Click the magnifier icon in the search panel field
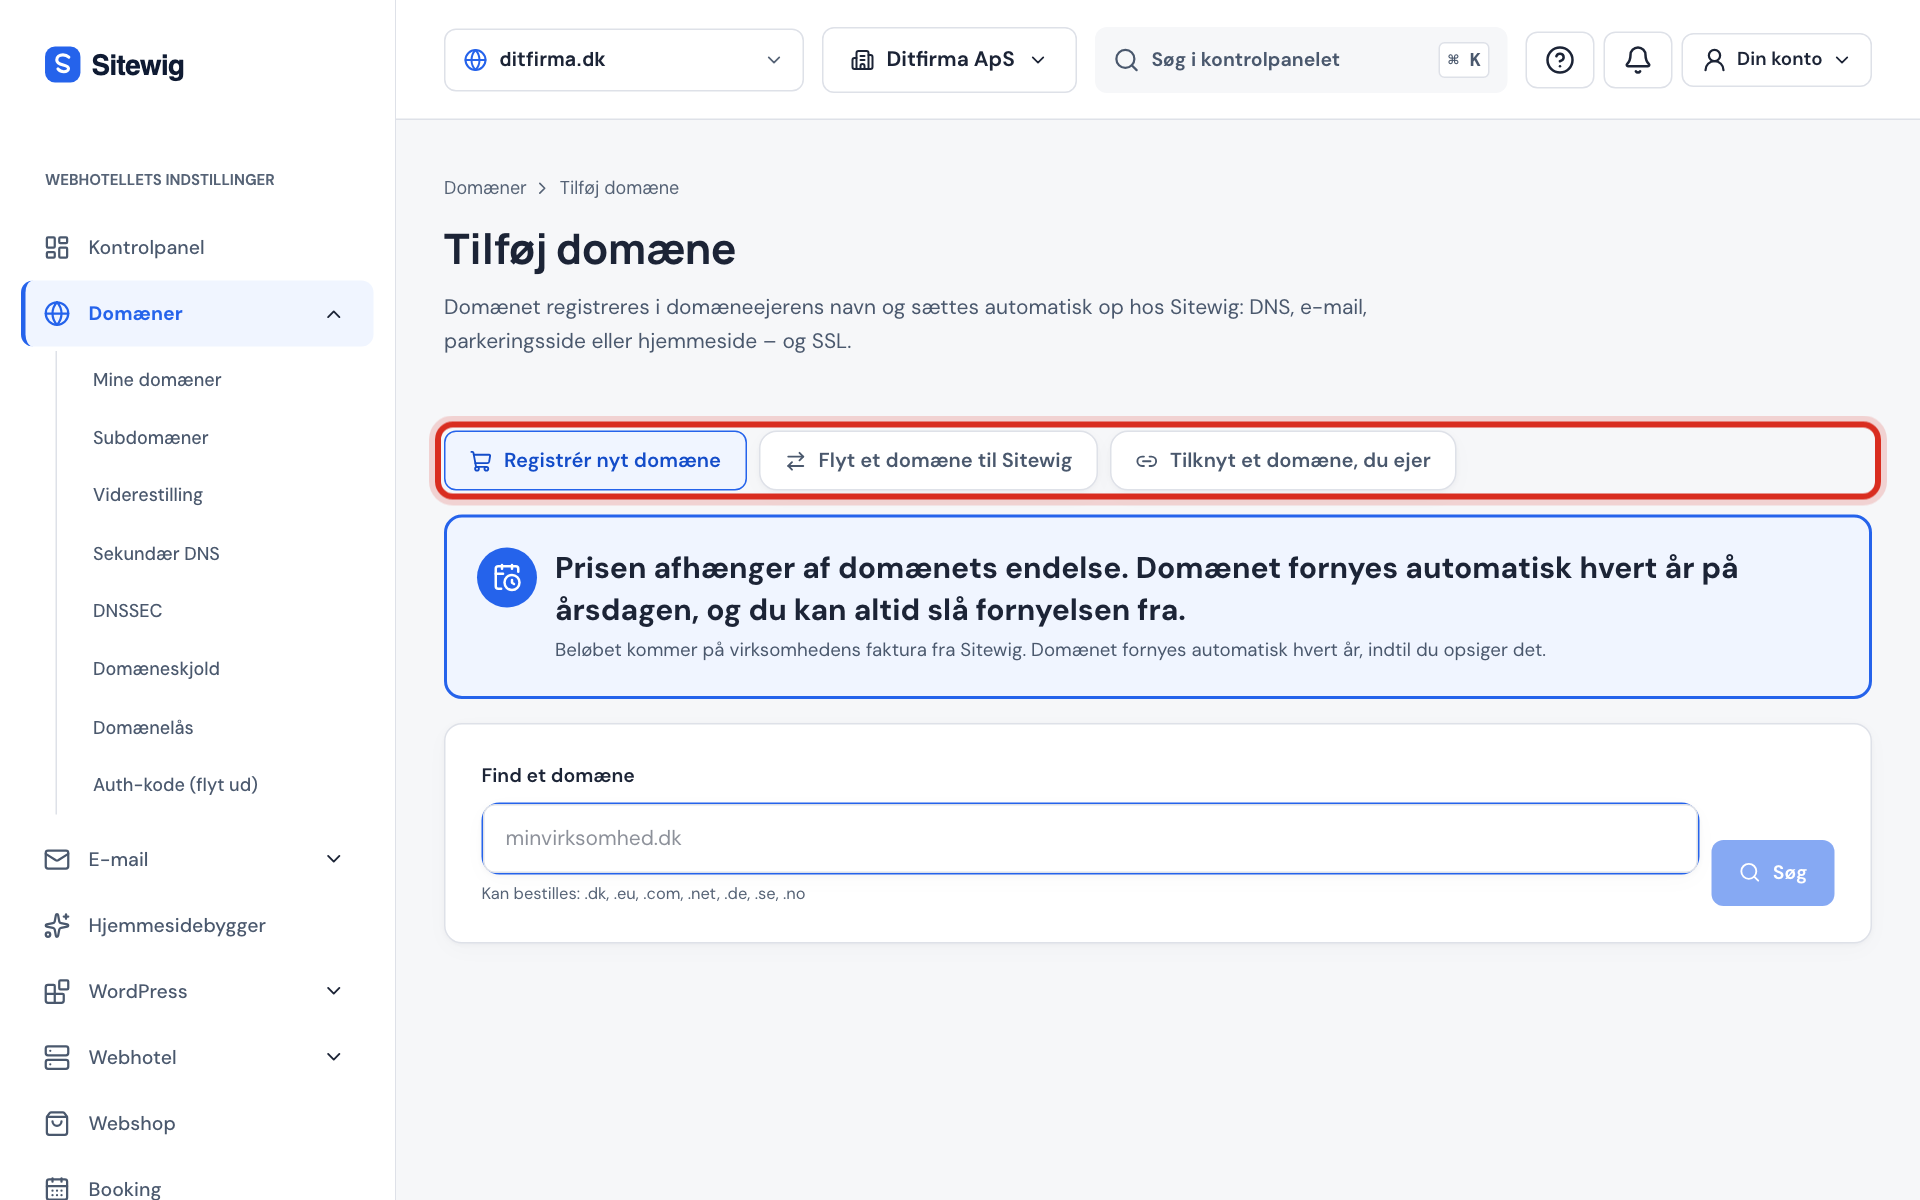 tap(1126, 60)
